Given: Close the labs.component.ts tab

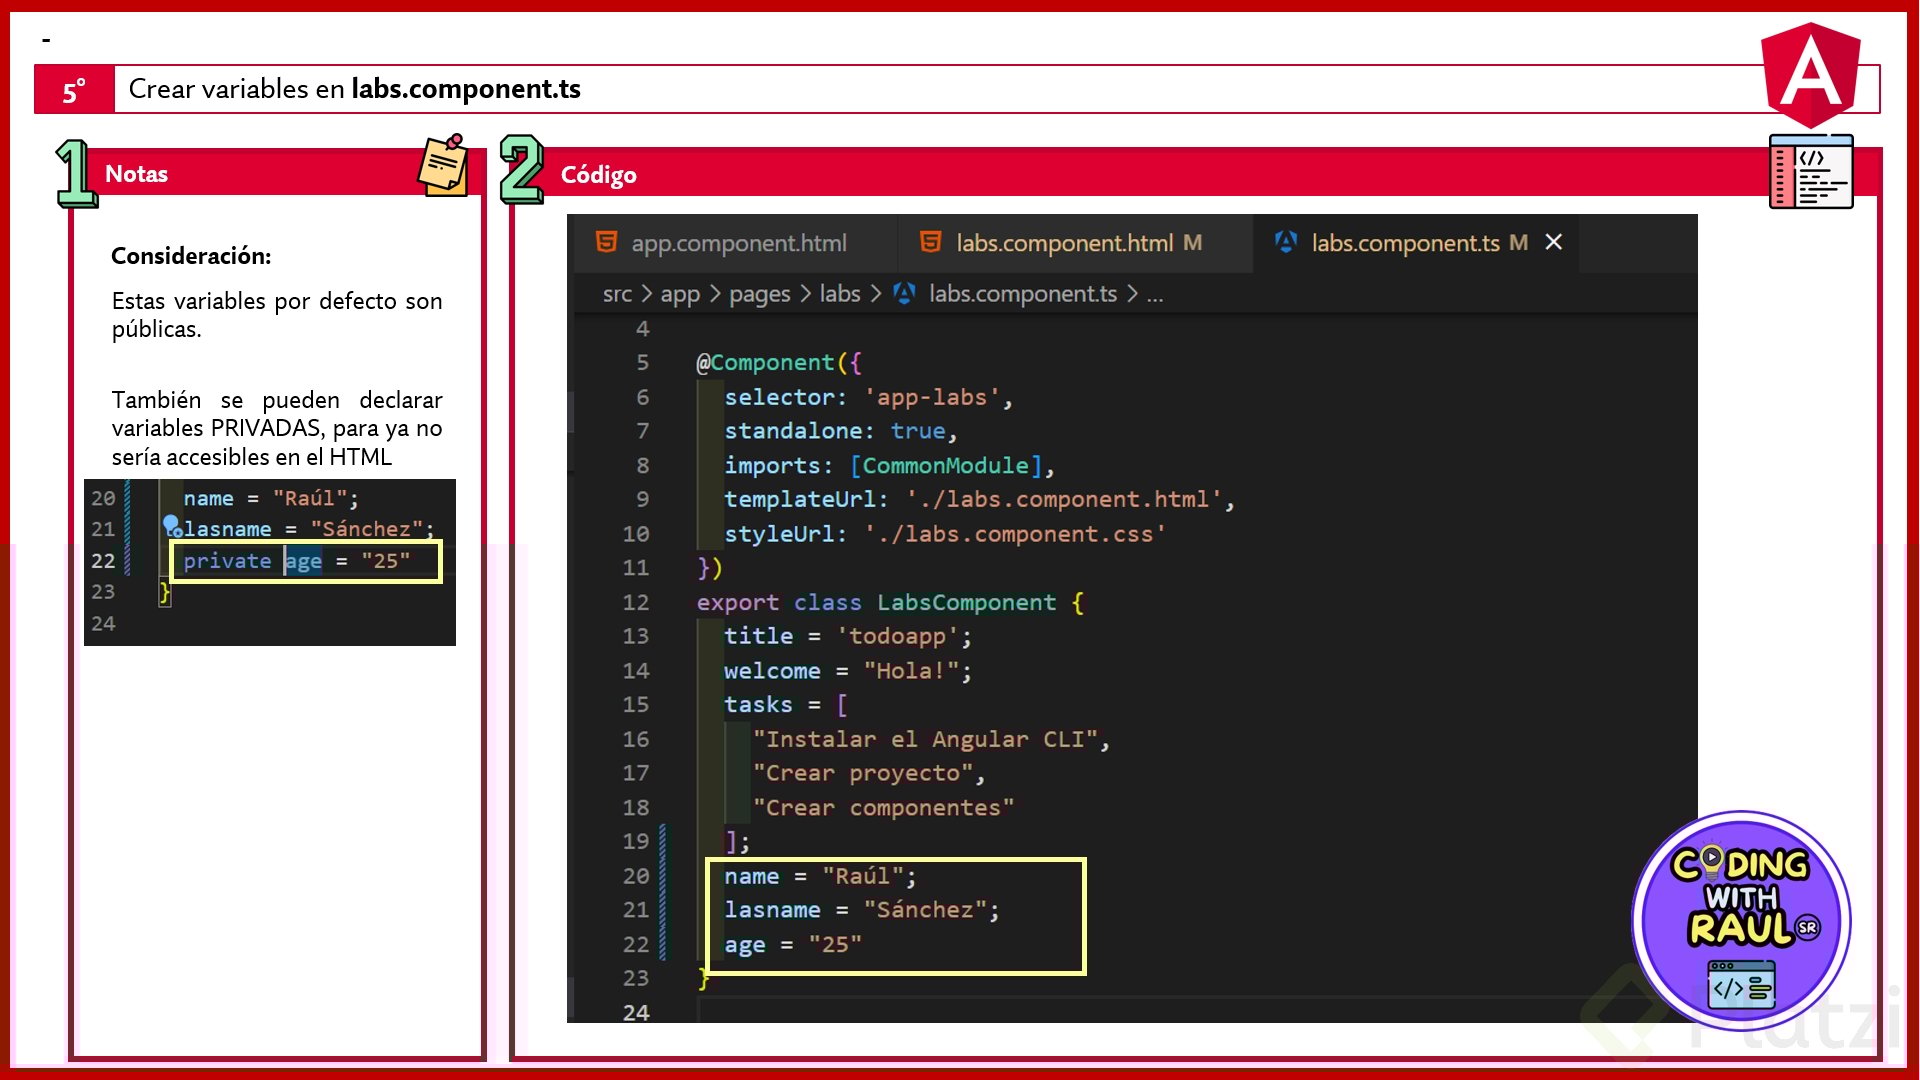Looking at the screenshot, I should point(1553,242).
